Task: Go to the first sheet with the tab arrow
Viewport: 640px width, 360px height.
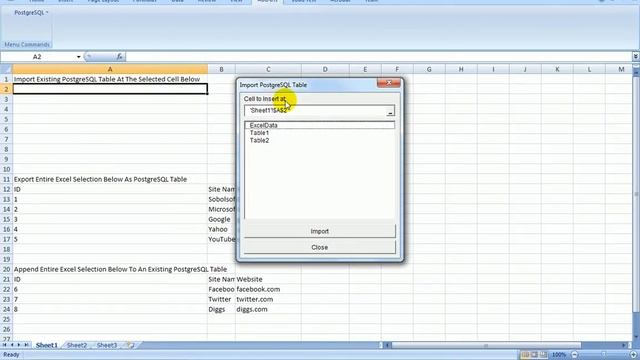Action: (5, 345)
